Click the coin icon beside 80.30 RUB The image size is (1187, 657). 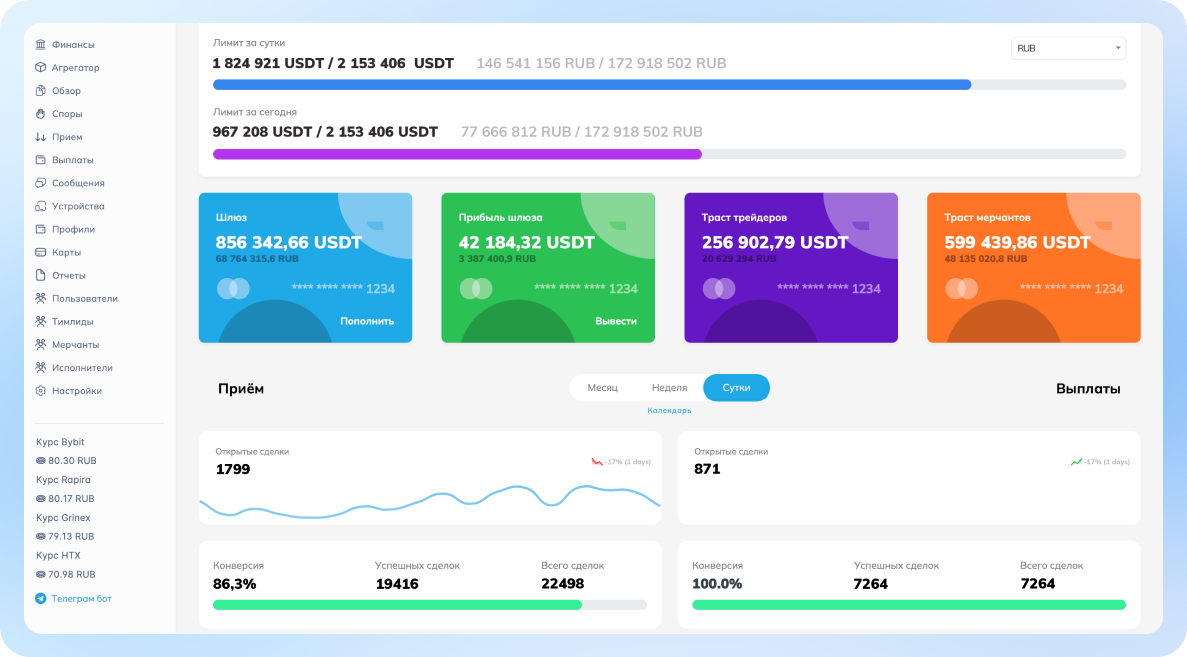click(41, 461)
